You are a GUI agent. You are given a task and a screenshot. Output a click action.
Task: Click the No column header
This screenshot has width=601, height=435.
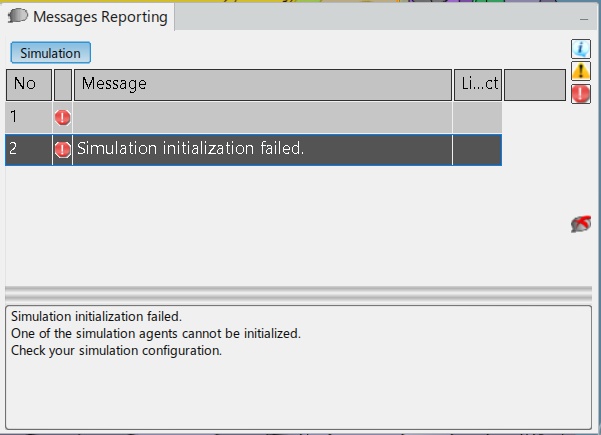pyautogui.click(x=29, y=85)
